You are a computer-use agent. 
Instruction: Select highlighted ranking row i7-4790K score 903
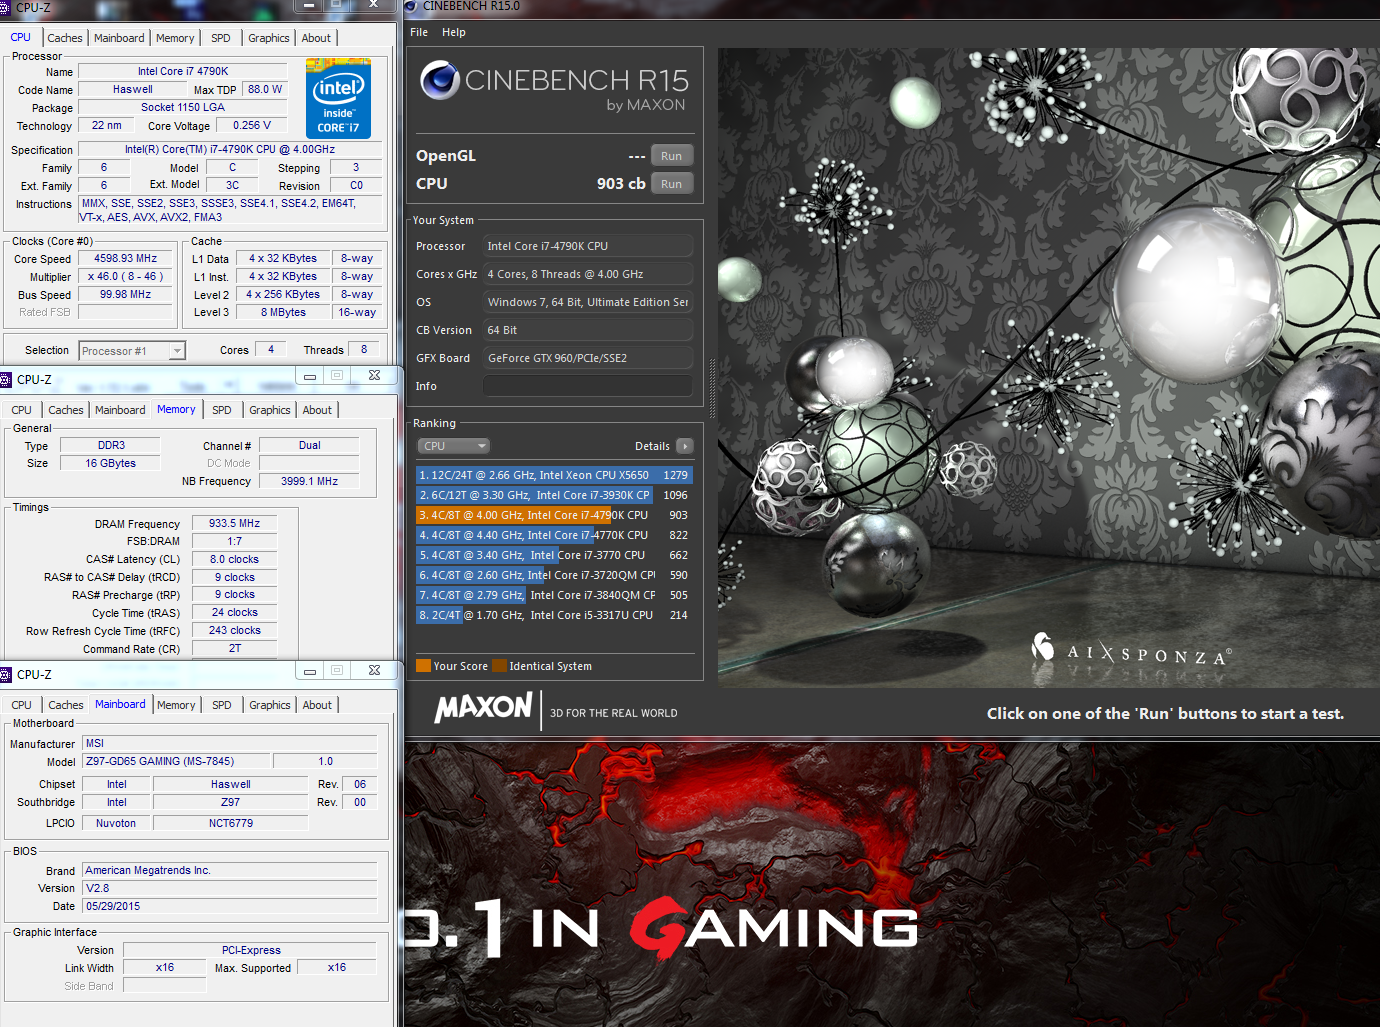pos(554,515)
